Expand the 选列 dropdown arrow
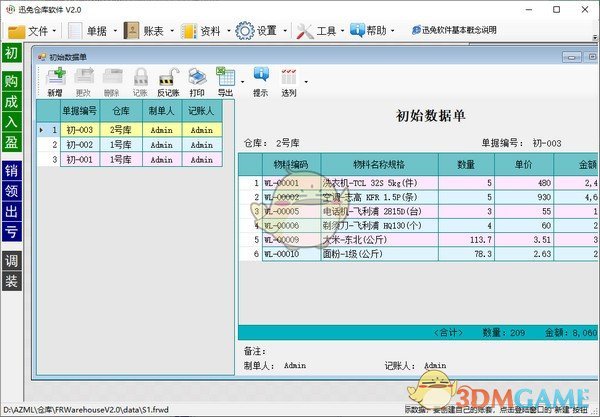Image resolution: width=600 pixels, height=417 pixels. (x=306, y=81)
